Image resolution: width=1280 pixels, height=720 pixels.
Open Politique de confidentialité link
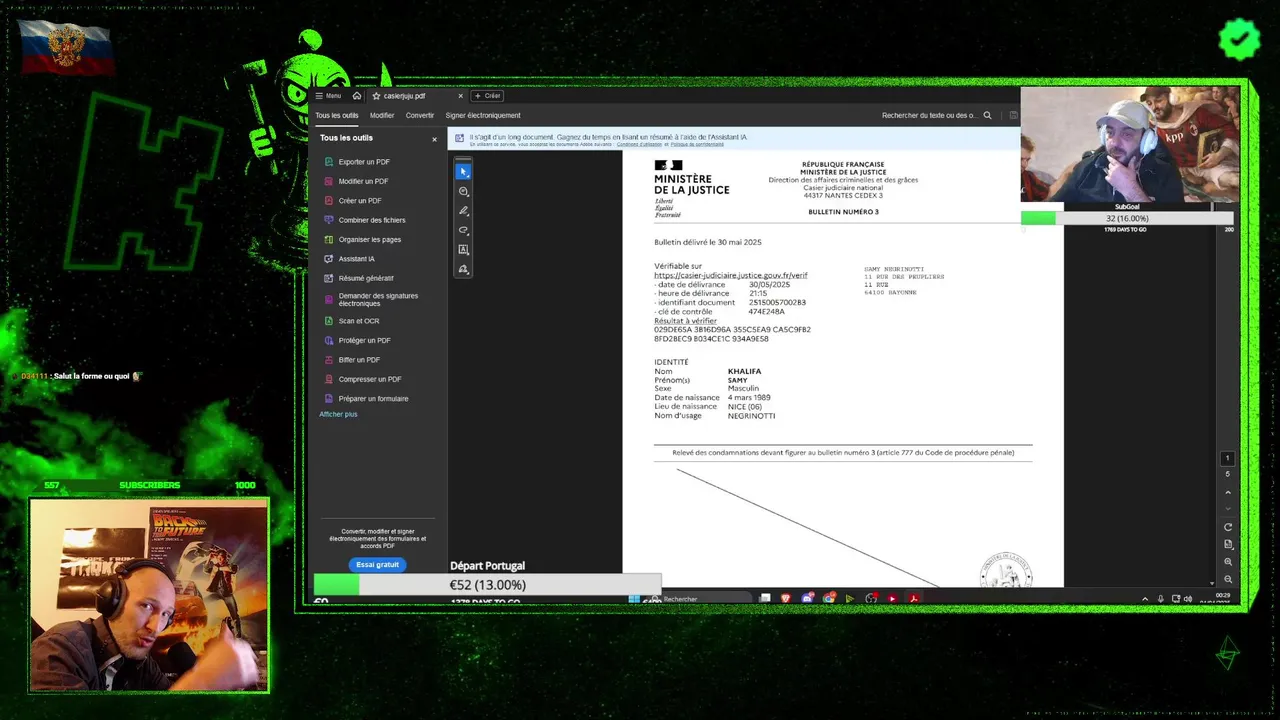click(x=697, y=144)
